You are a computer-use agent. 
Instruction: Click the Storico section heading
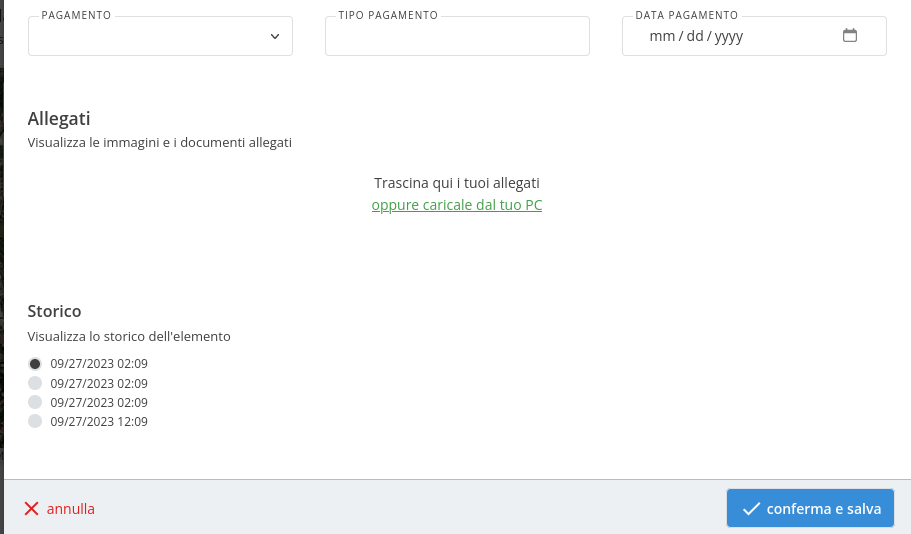[x=54, y=311]
